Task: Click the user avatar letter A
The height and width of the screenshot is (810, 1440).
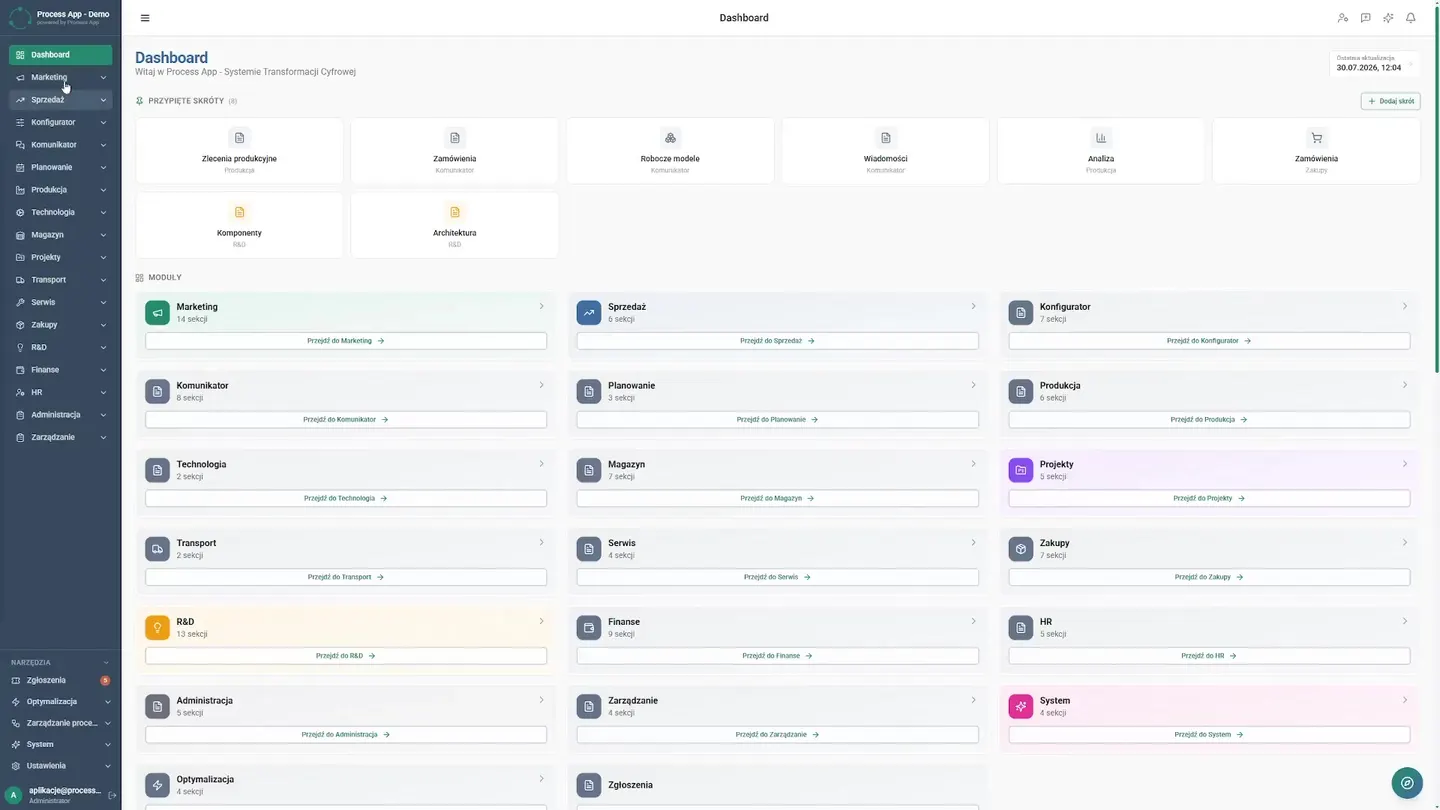Action: click(x=14, y=795)
